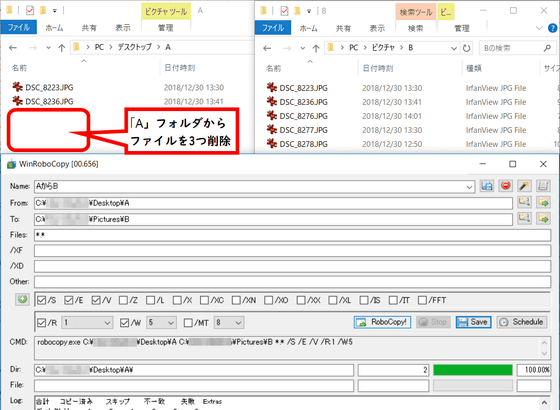Click the green plus button beside option checkboxes
Image resolution: width=560 pixels, height=410 pixels.
(x=22, y=299)
